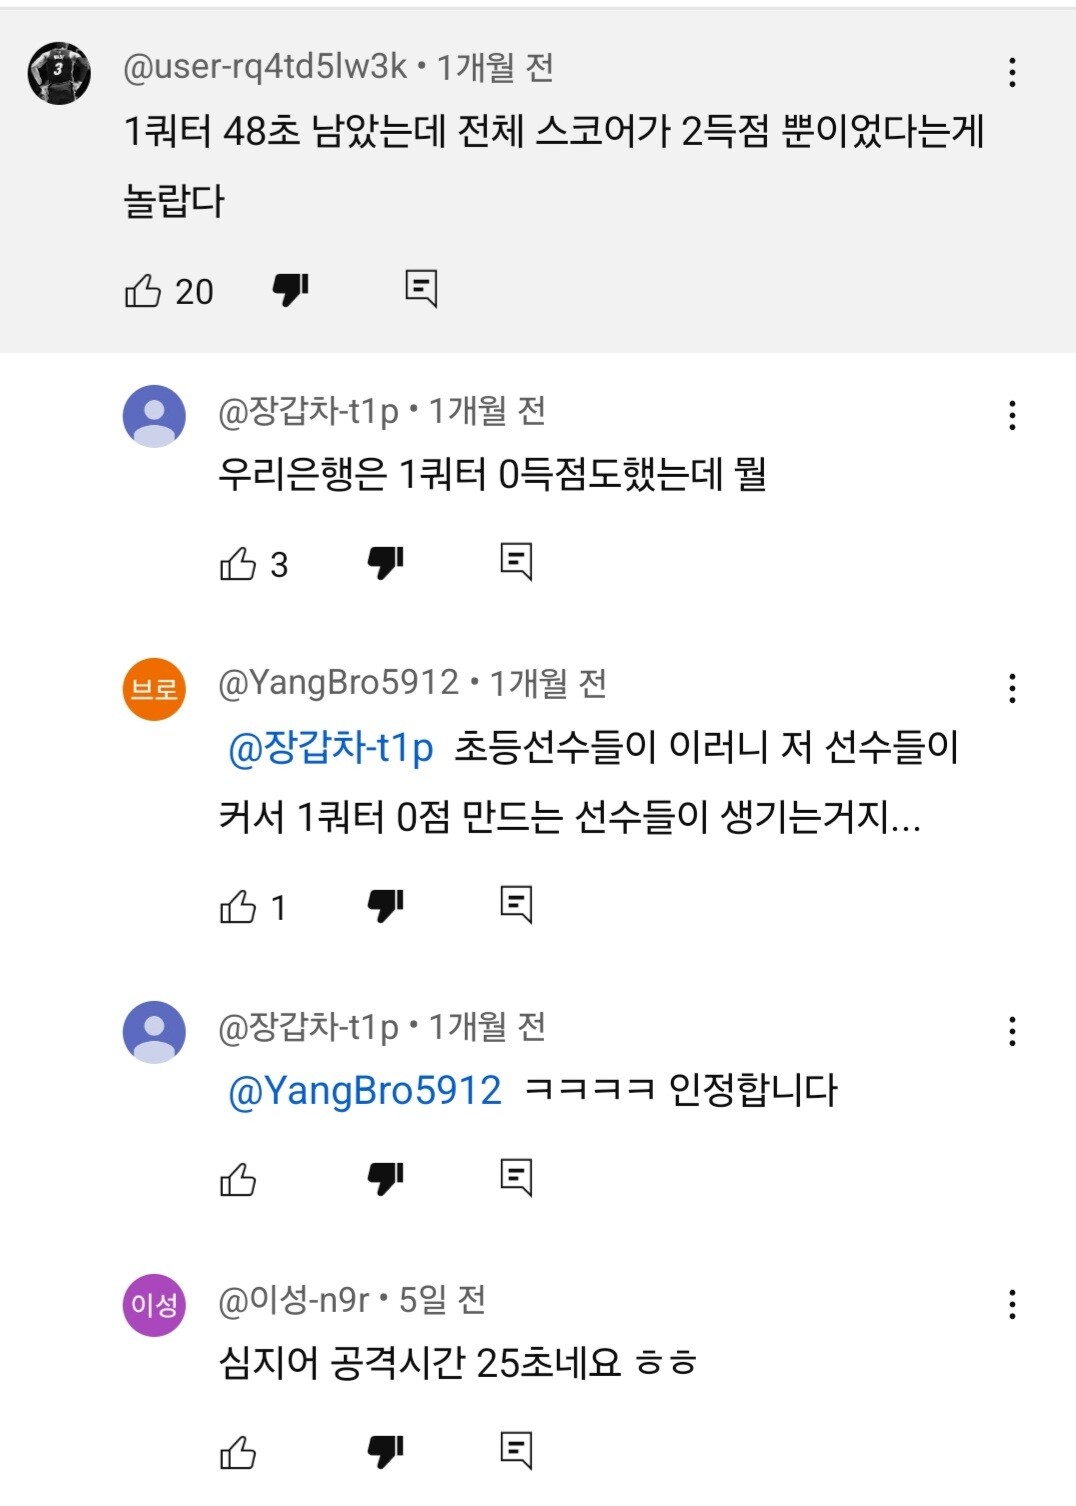Reply to the 공격시간 25초 comment
Viewport: 1076px width, 1506px height.
(516, 1451)
